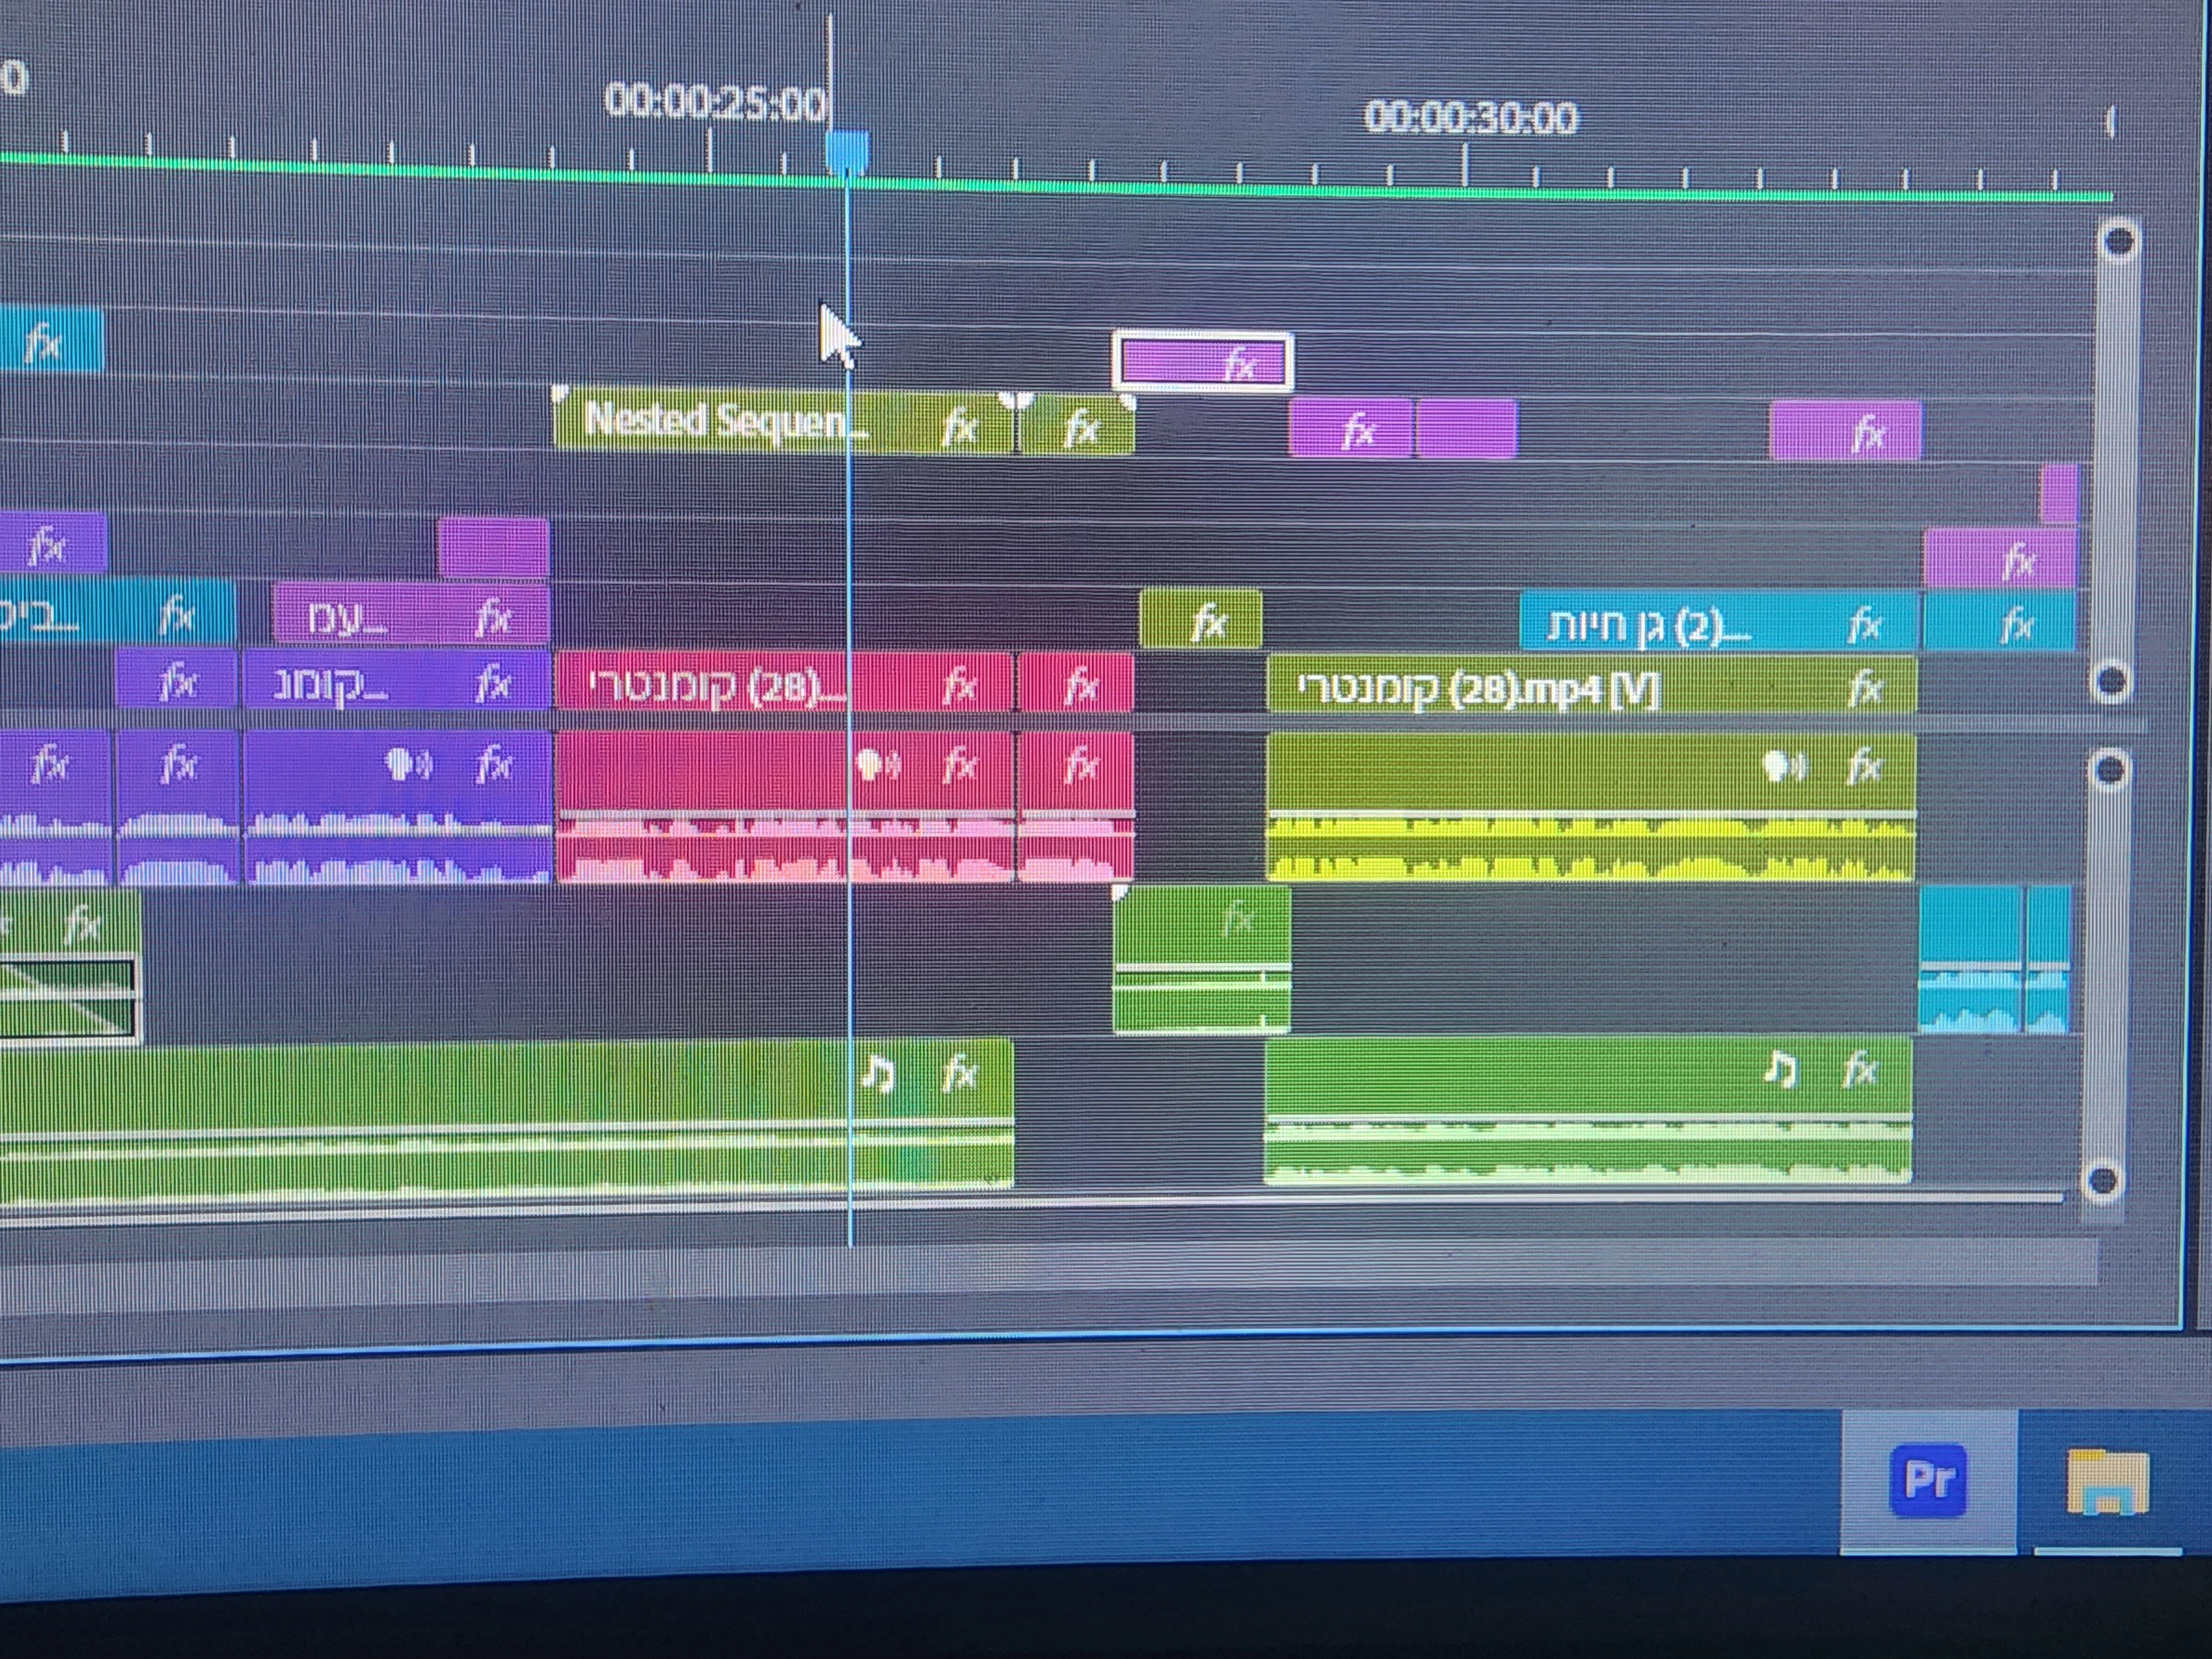The height and width of the screenshot is (1659, 2212).
Task: Click fx badge on selected purple clip
Action: click(x=1240, y=364)
